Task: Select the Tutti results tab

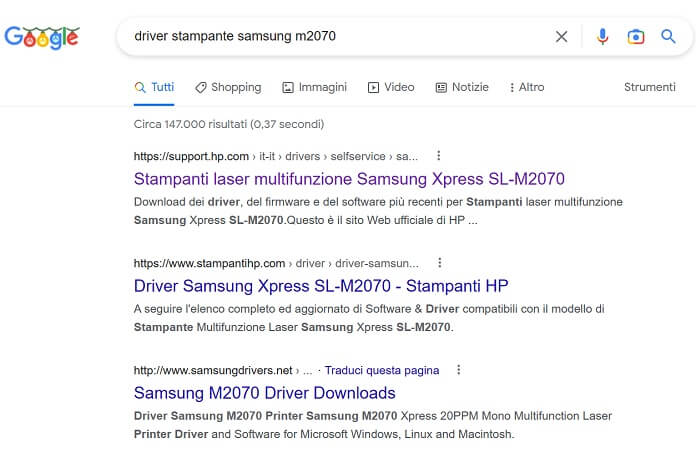Action: [154, 87]
